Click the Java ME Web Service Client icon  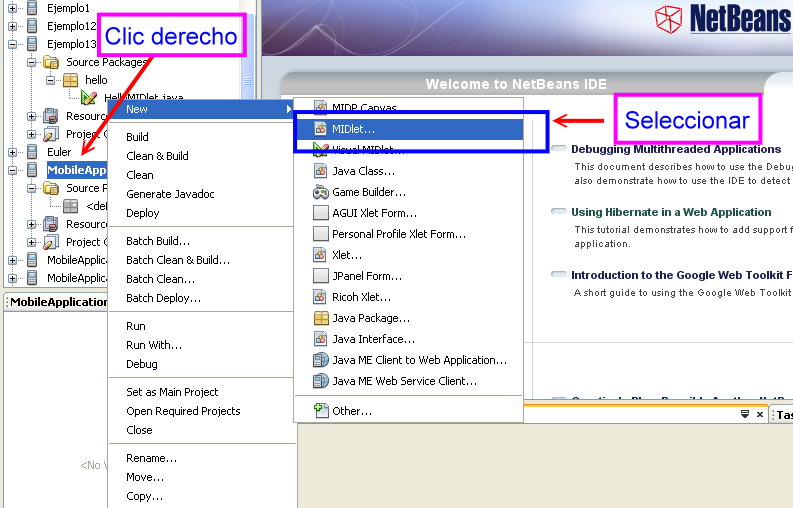coord(320,381)
